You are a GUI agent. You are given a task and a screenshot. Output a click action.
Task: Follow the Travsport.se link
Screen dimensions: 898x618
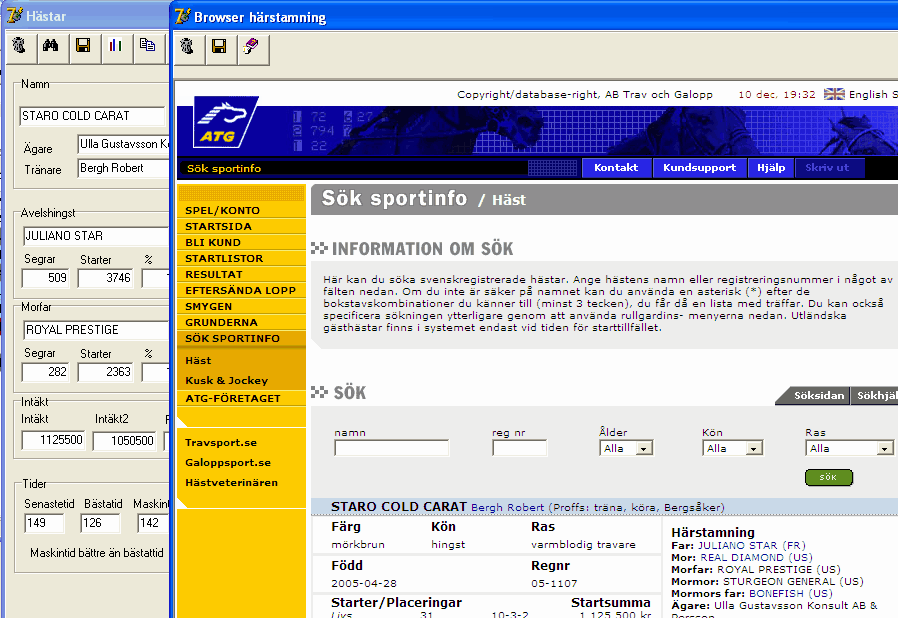(220, 443)
